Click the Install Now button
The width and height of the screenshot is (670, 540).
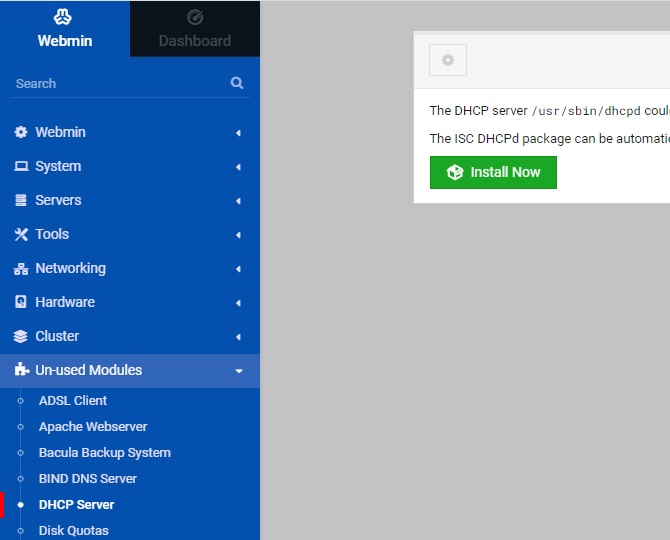click(493, 172)
